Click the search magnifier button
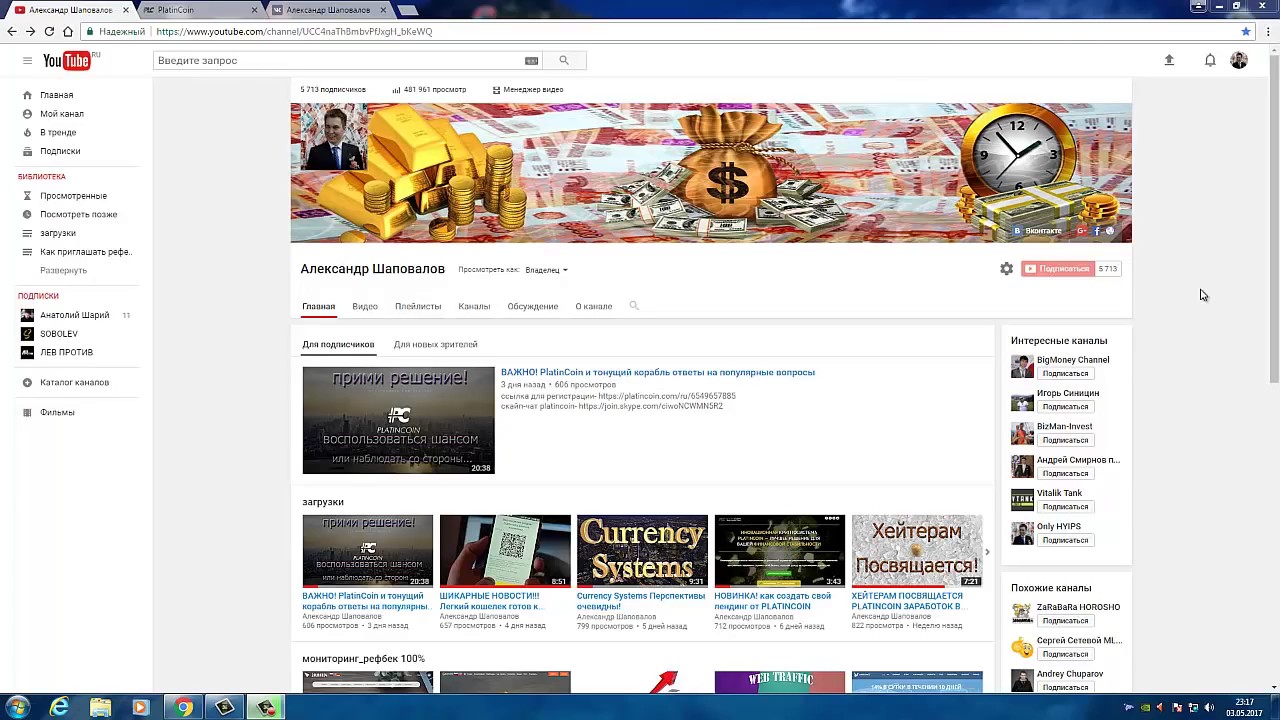Image resolution: width=1280 pixels, height=720 pixels. 564,61
